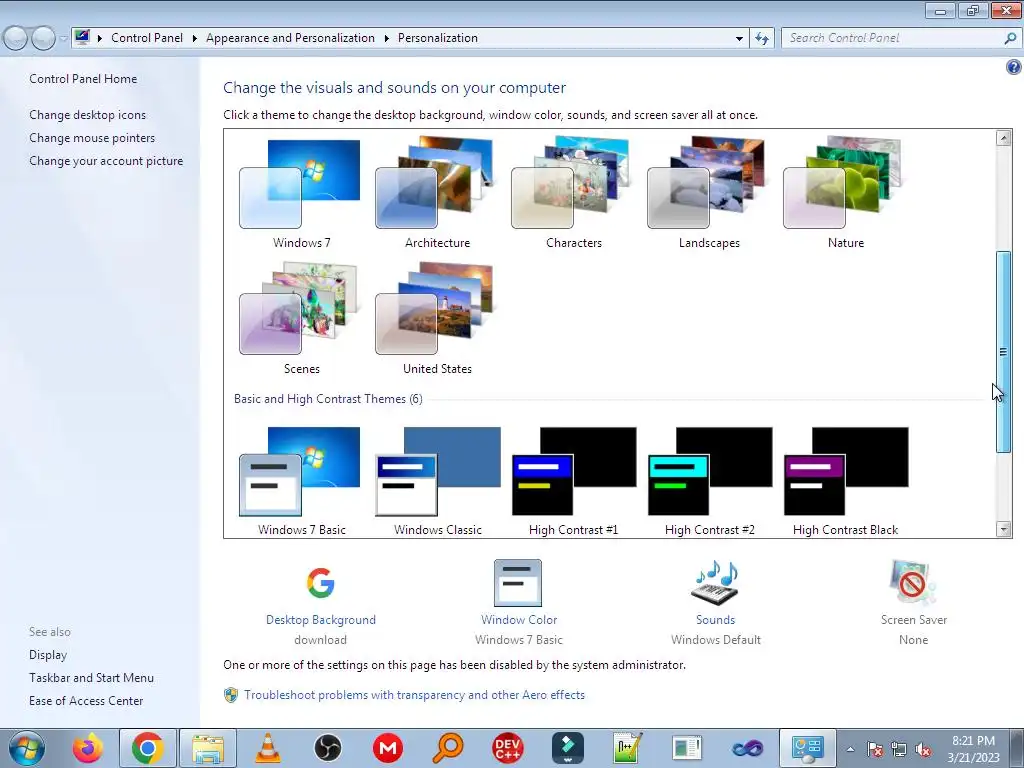Open the Window Color icon

518,583
